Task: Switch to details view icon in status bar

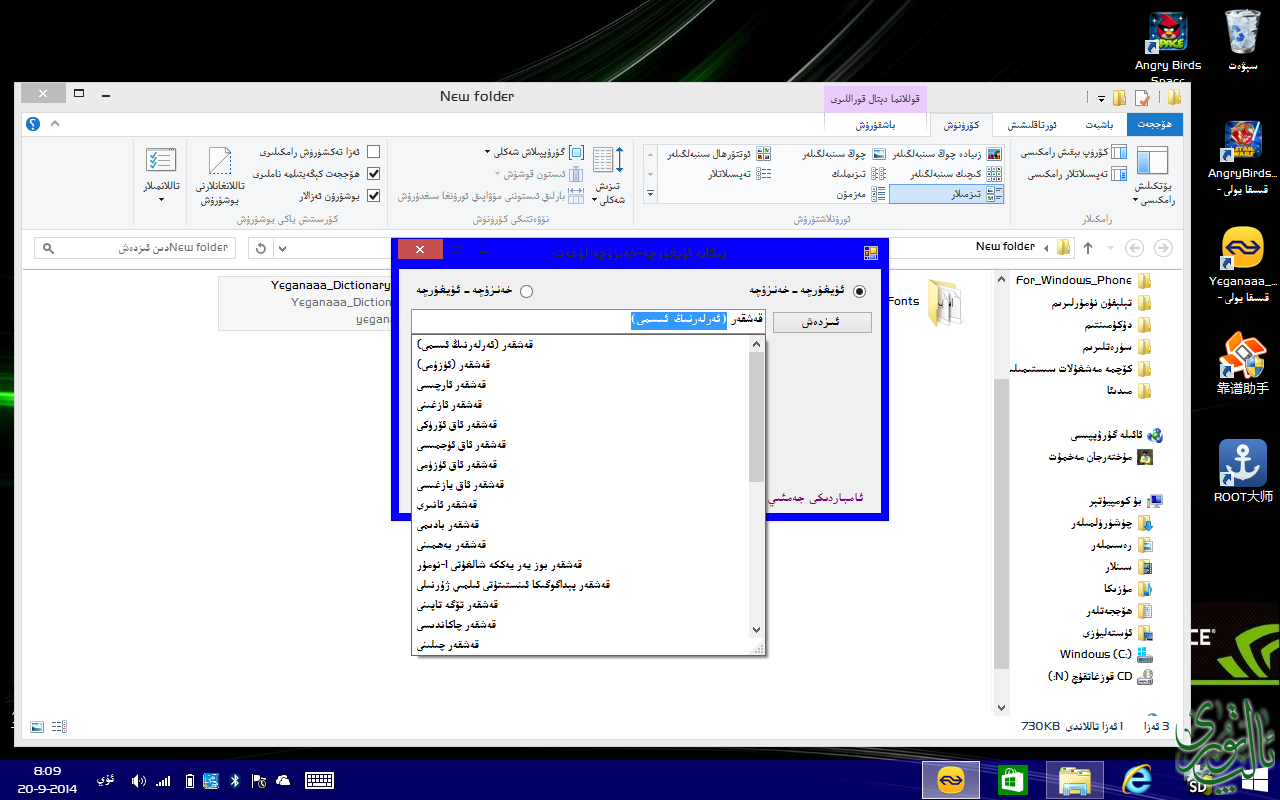Action: [59, 726]
